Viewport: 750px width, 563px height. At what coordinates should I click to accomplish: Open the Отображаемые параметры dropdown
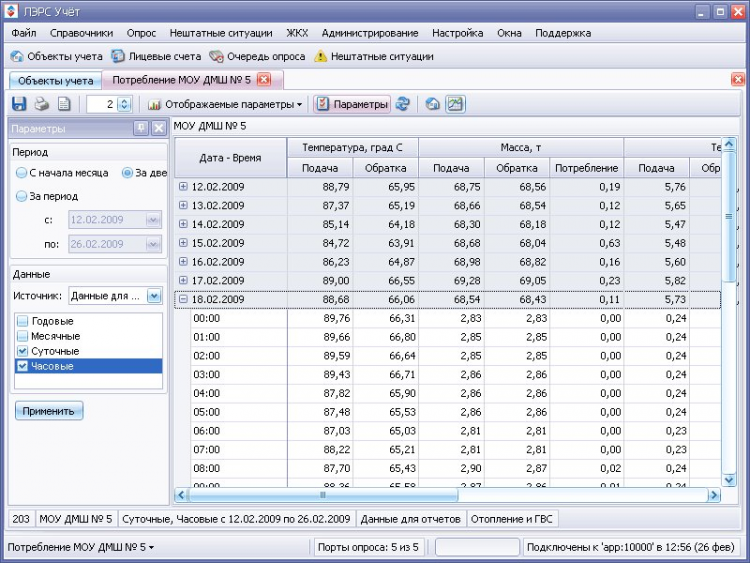coord(225,104)
